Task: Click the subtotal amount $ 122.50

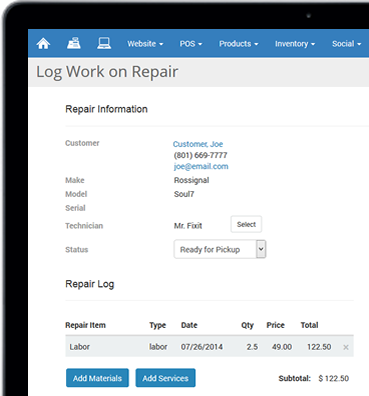Action: coord(333,378)
